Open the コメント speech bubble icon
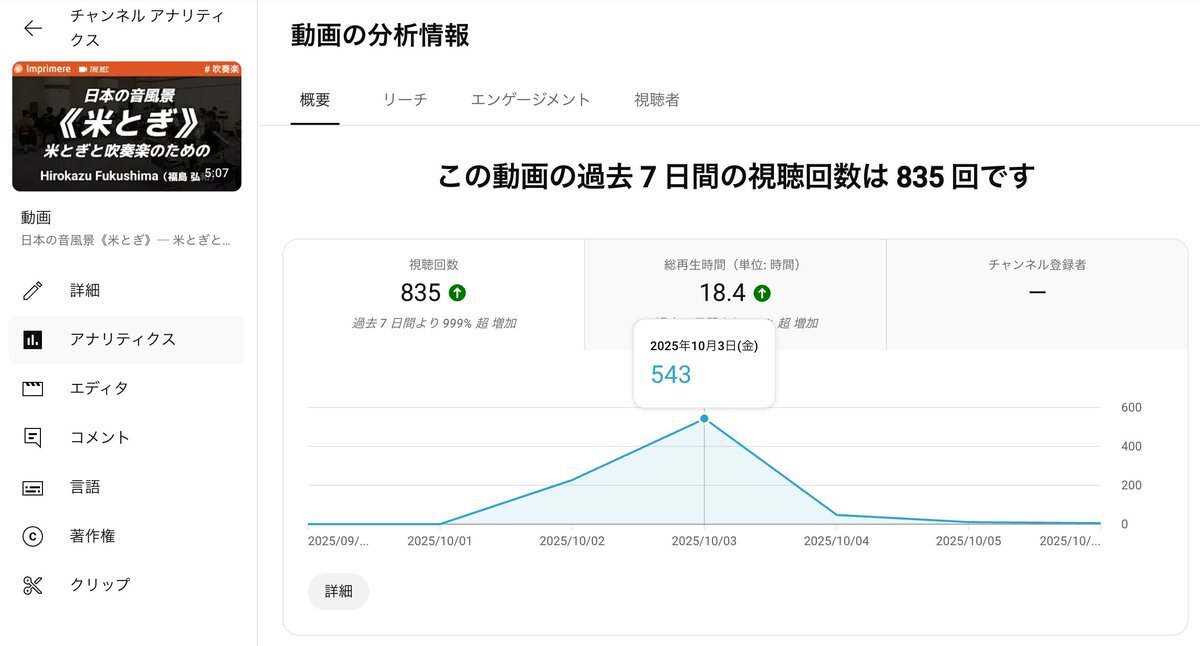1200x646 pixels. [33, 438]
